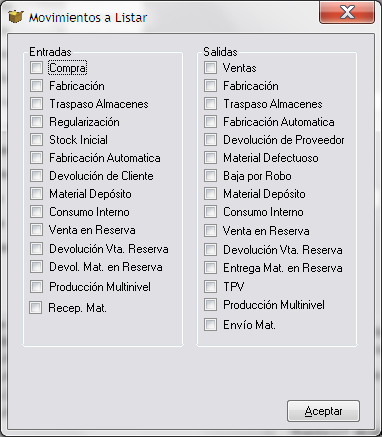Check the TPV checkbox
This screenshot has width=382, height=437.
click(x=210, y=286)
